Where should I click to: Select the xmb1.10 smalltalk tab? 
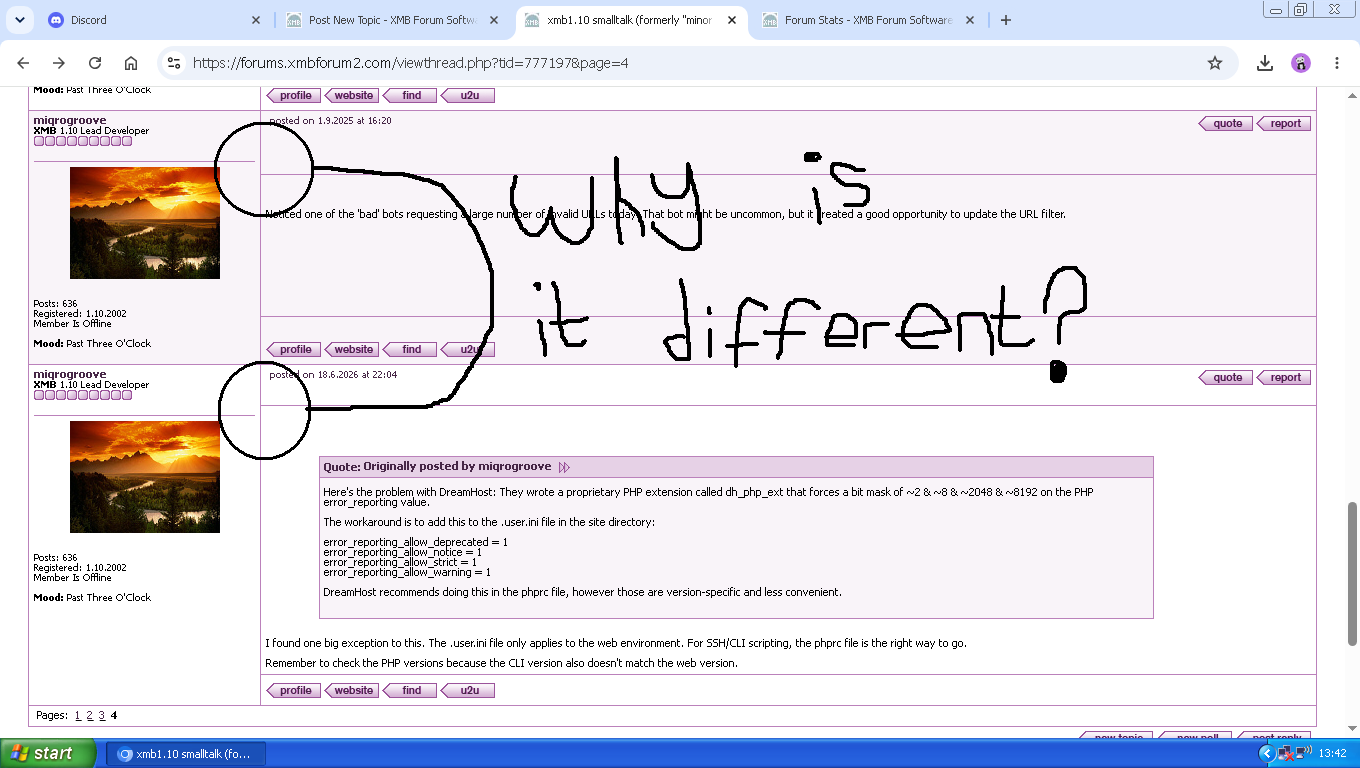pyautogui.click(x=631, y=20)
